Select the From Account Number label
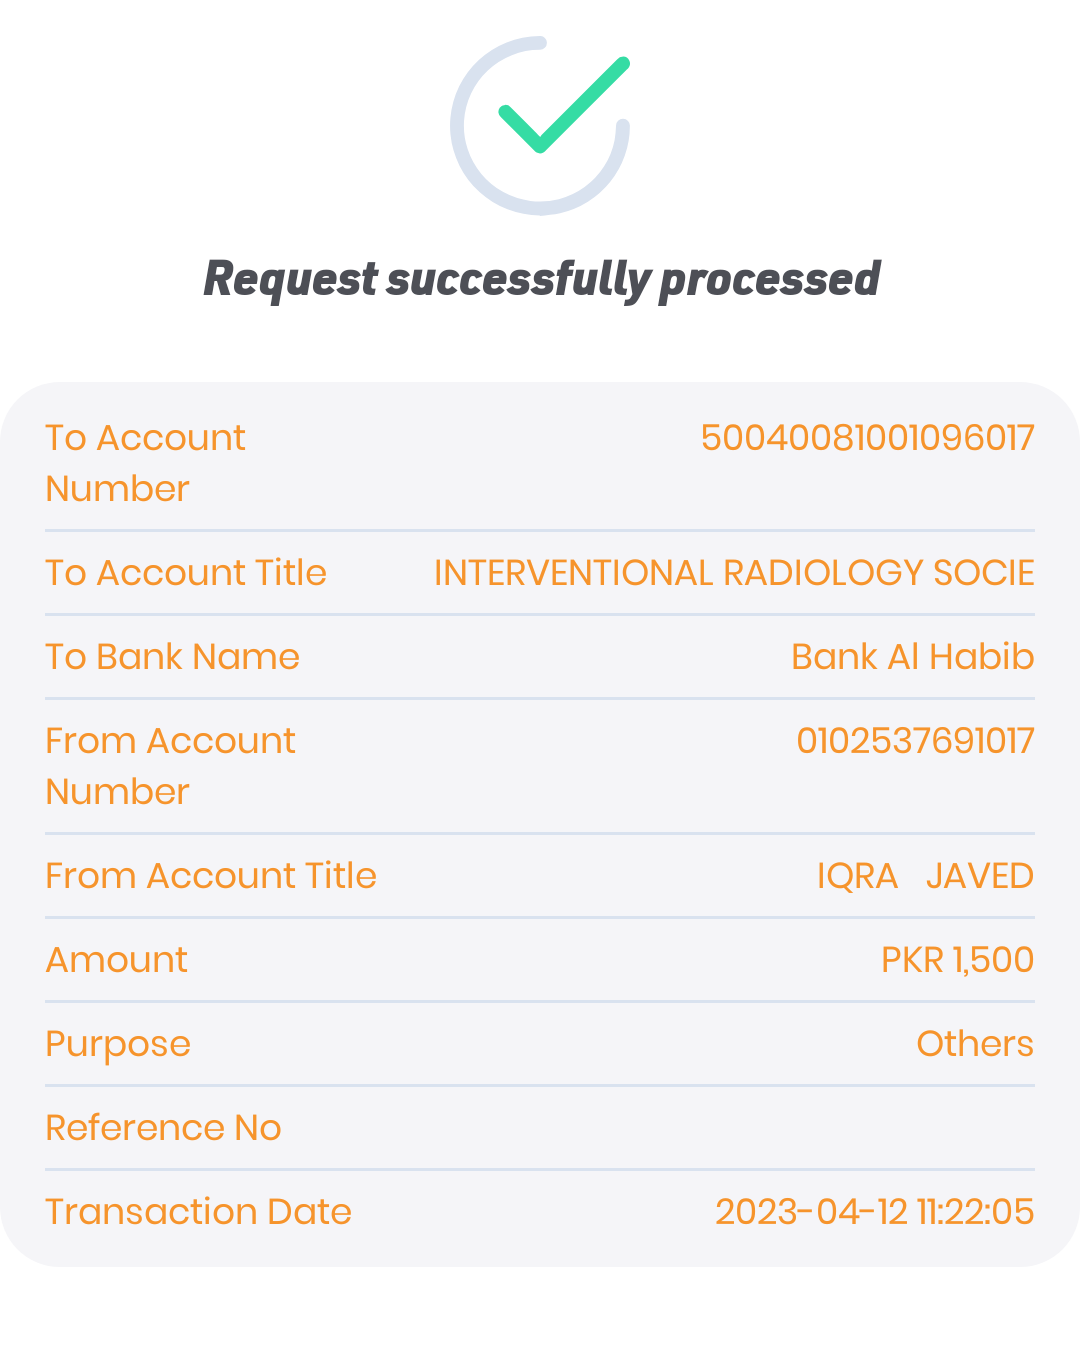Image resolution: width=1080 pixels, height=1367 pixels. tap(170, 766)
